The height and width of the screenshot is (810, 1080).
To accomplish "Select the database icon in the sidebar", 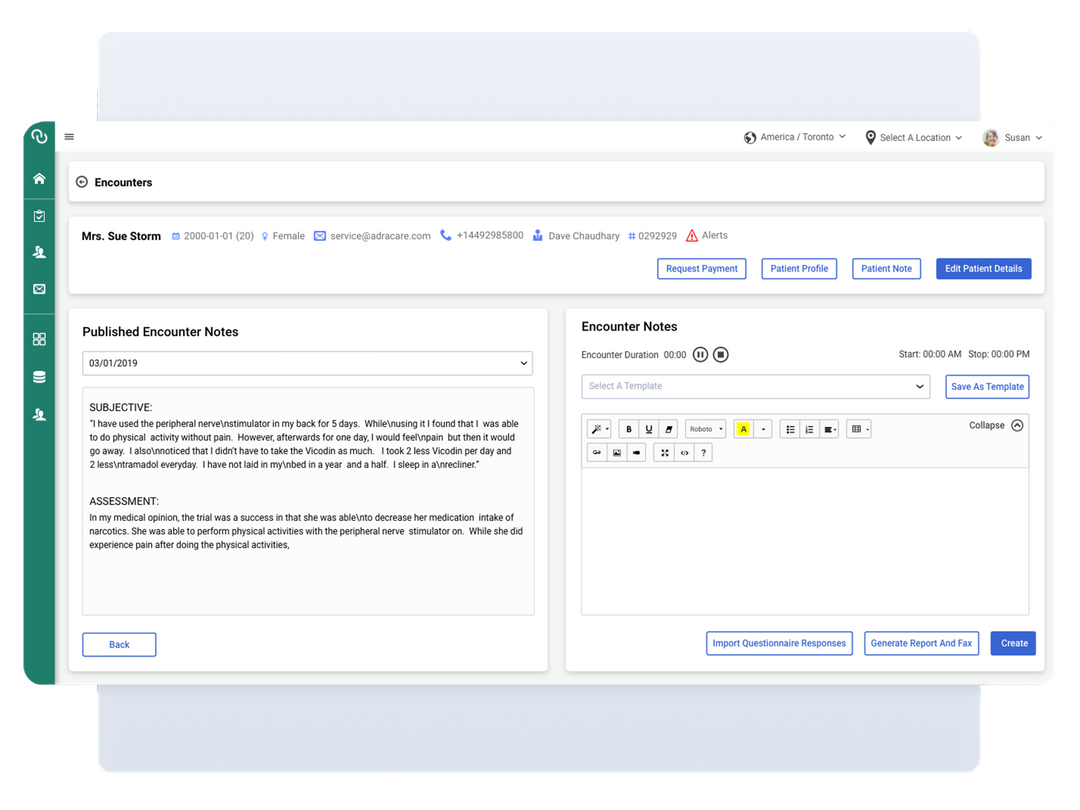I will click(x=39, y=376).
